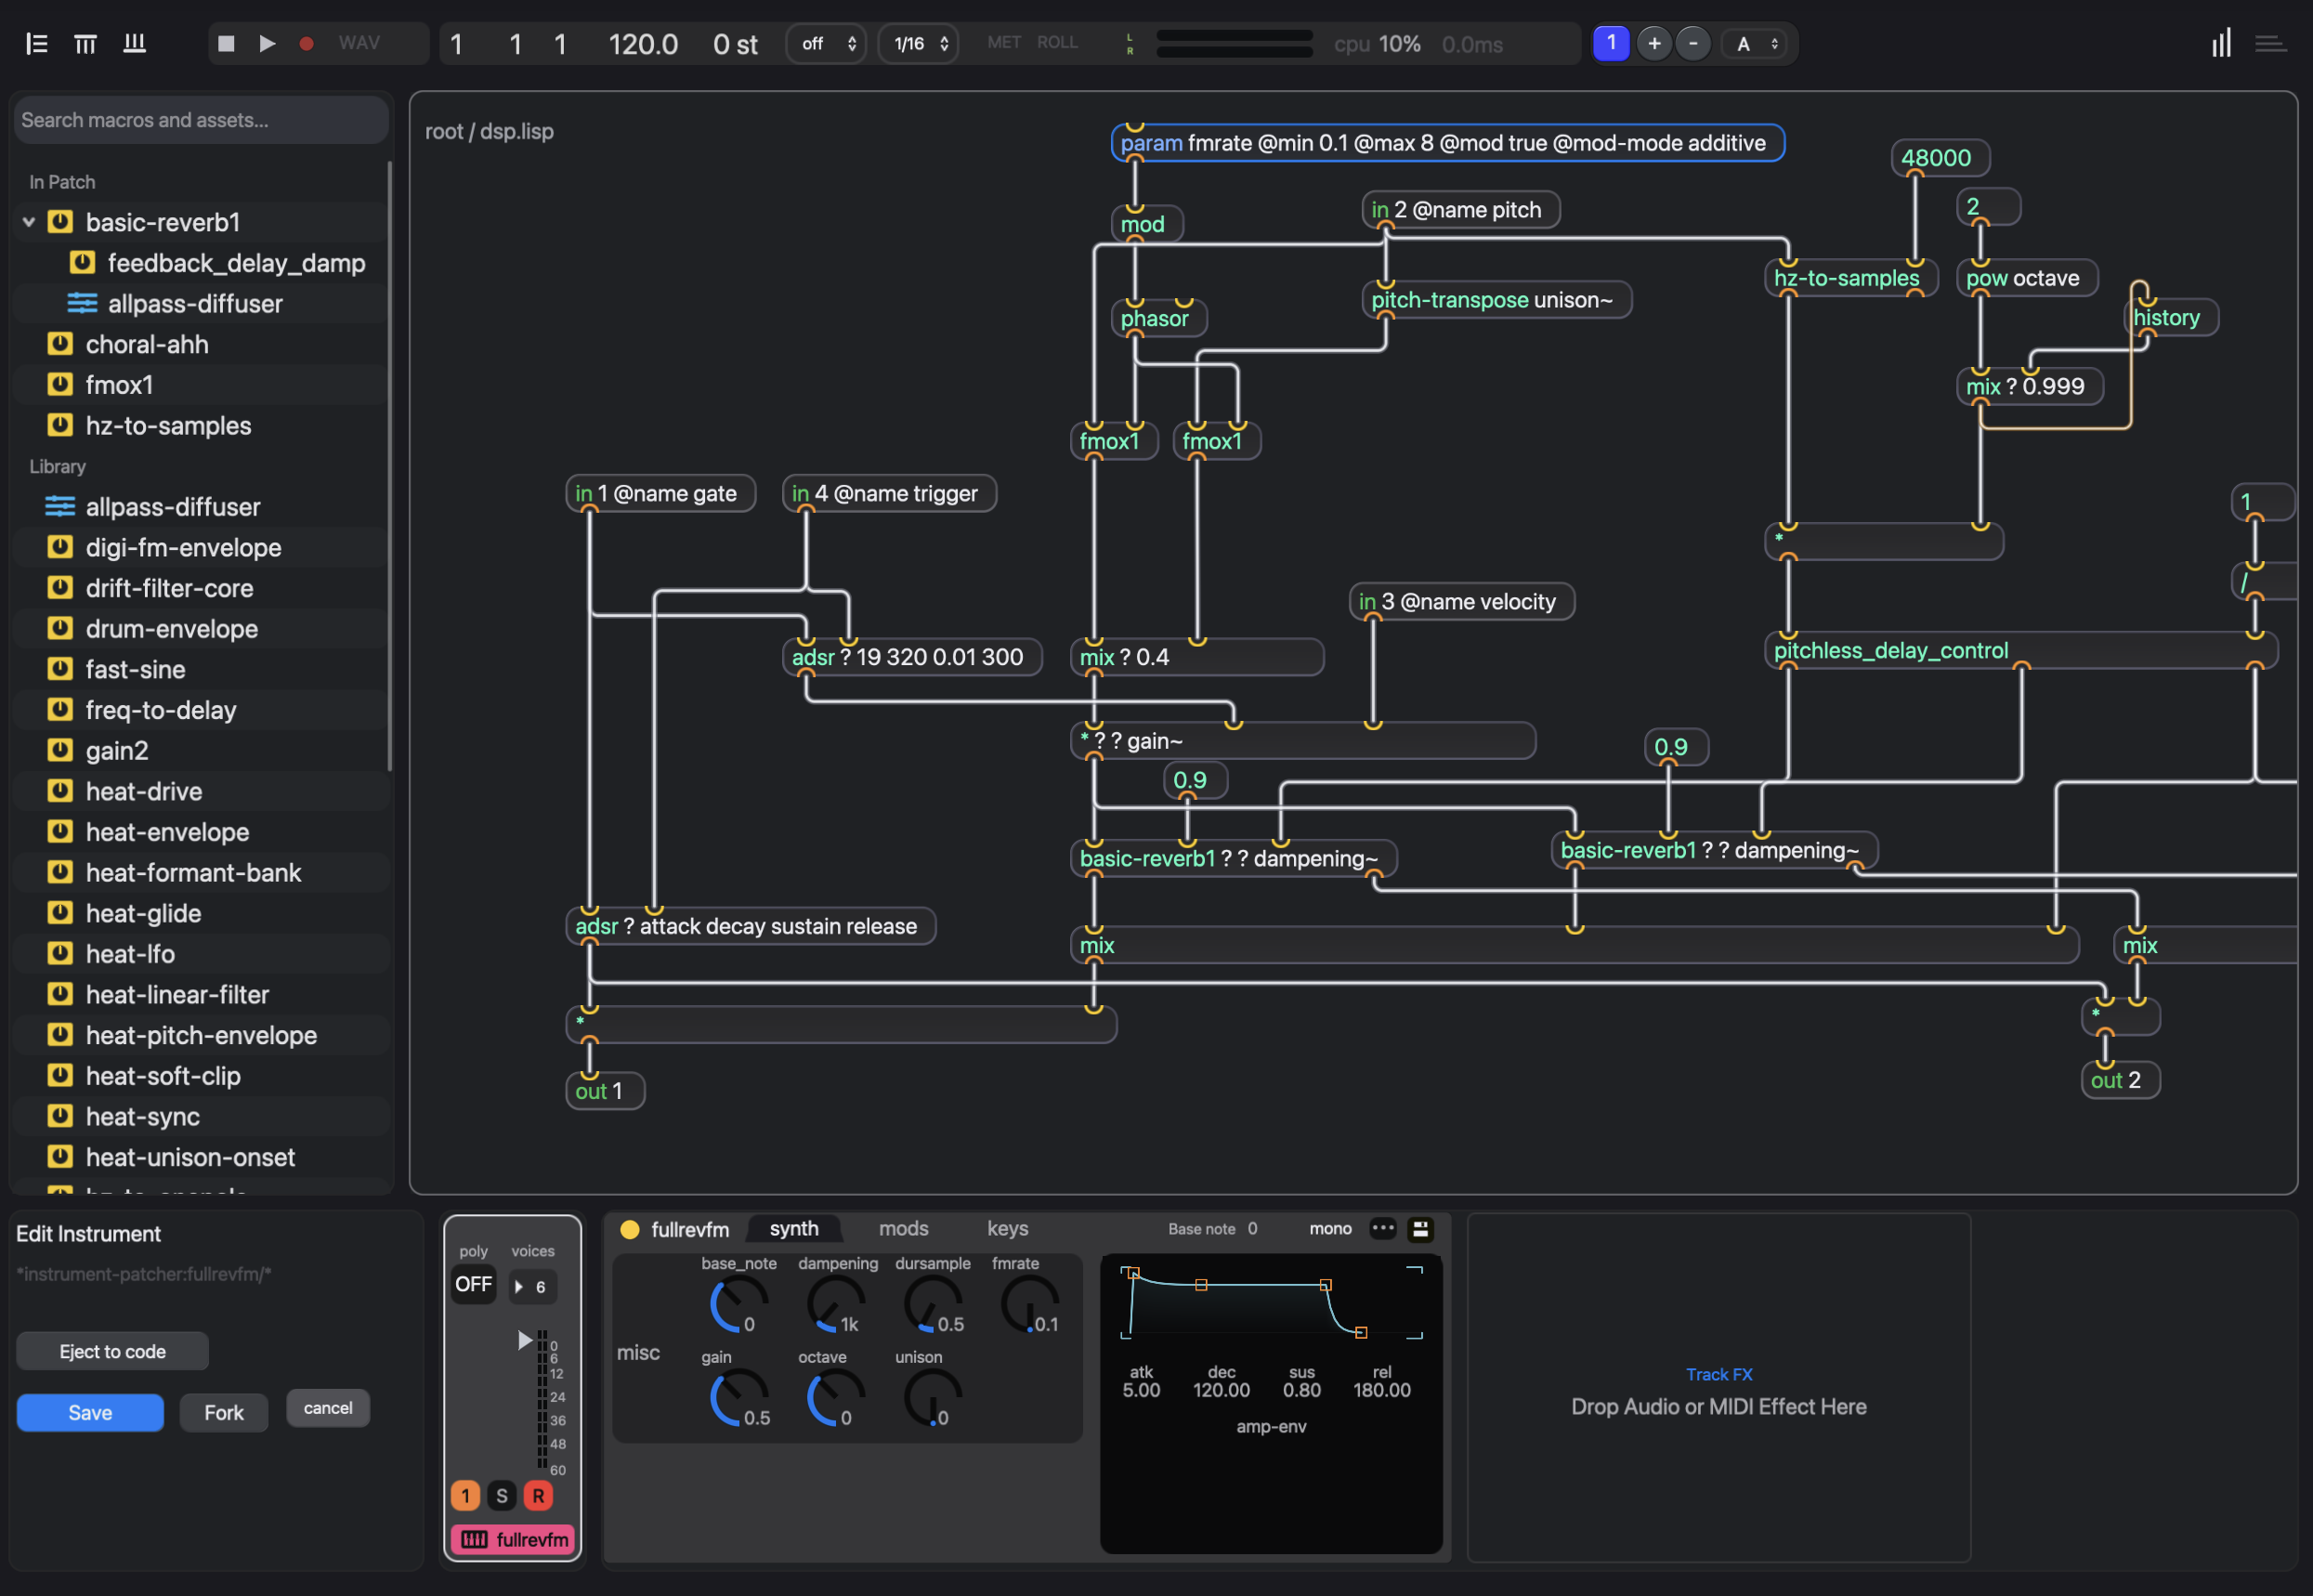Click the WAV export label
This screenshot has height=1596, width=2313.
pos(359,43)
